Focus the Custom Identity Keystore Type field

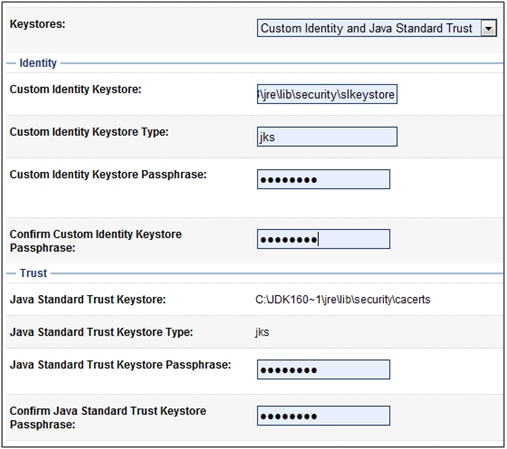[x=327, y=136]
